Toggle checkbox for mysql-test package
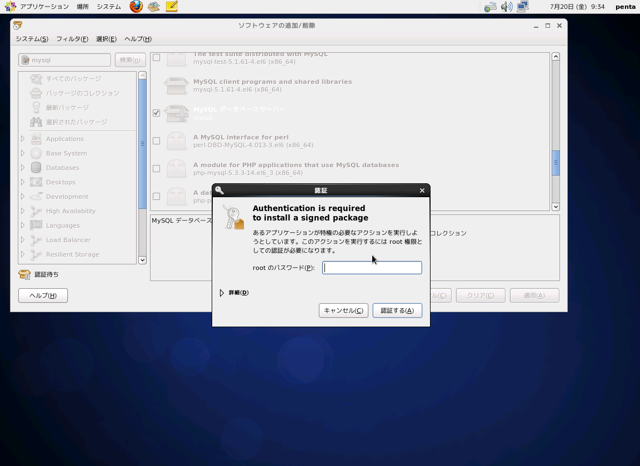Screen dimensions: 640x466 point(156,58)
